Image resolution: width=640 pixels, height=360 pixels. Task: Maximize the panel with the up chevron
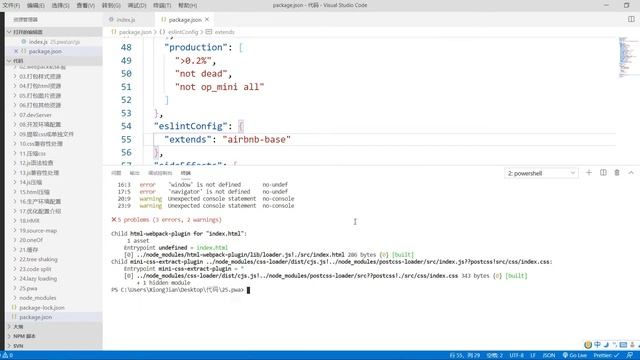click(x=631, y=173)
